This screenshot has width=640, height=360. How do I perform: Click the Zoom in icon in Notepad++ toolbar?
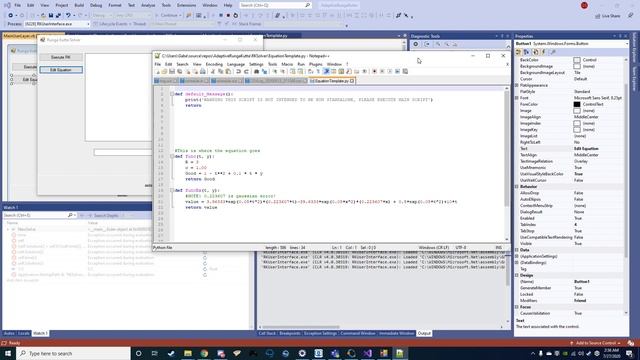275,71
